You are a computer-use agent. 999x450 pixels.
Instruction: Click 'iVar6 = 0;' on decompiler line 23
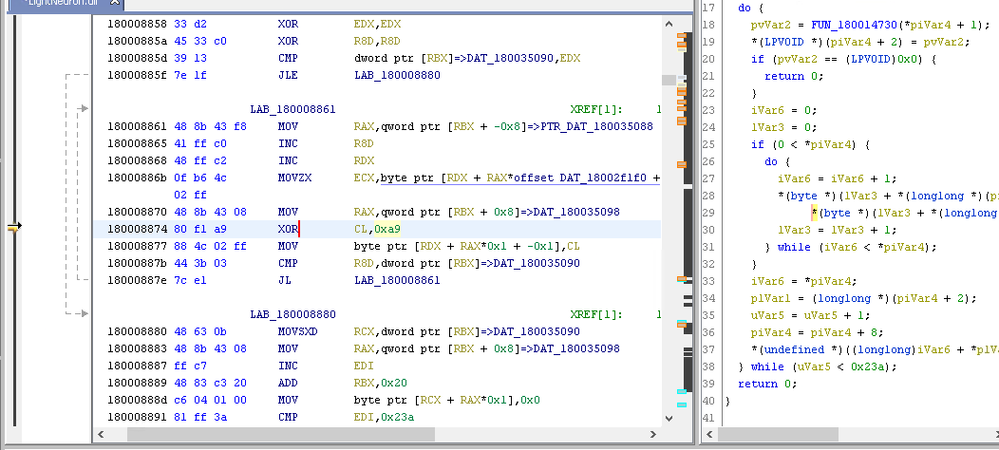[x=784, y=110]
